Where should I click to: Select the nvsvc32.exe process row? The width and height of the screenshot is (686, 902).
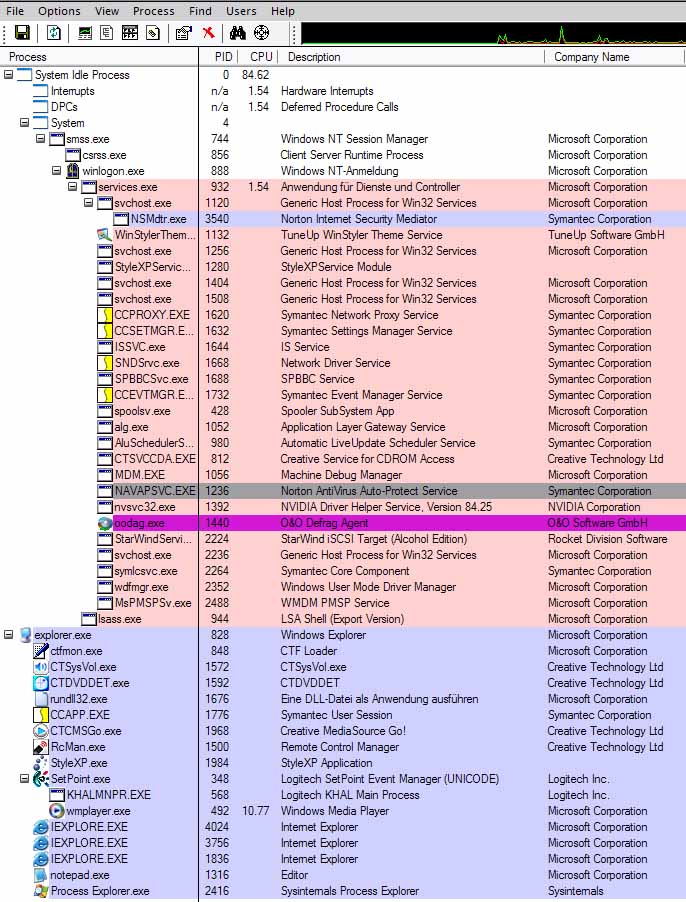point(343,507)
